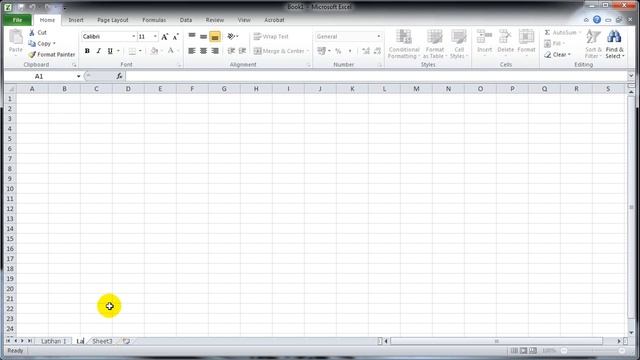Screen dimensions: 640x360
Task: Select the Latihan 1 sheet tab
Action: [x=53, y=341]
